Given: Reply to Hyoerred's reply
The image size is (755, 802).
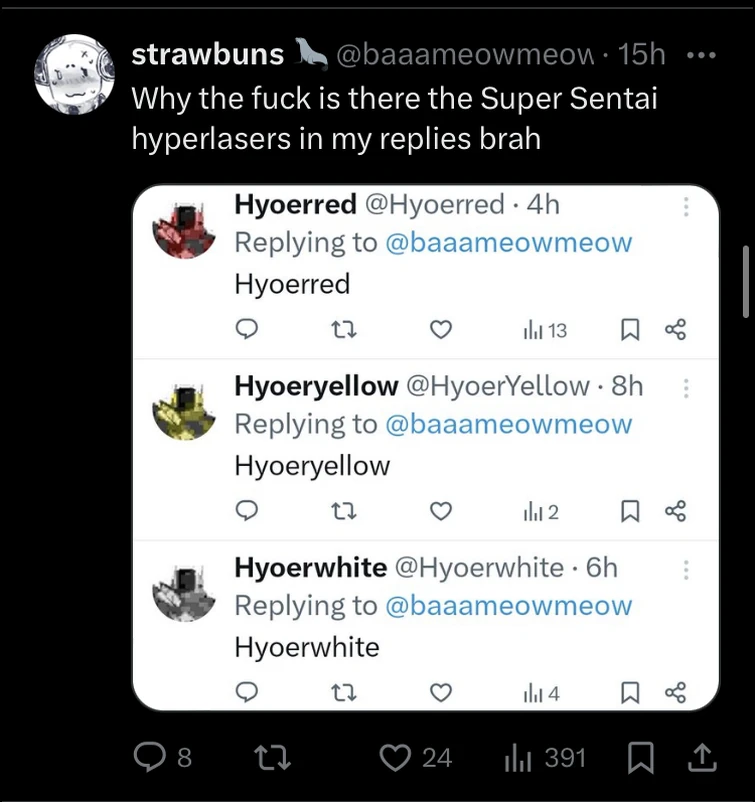Looking at the screenshot, I should 247,329.
